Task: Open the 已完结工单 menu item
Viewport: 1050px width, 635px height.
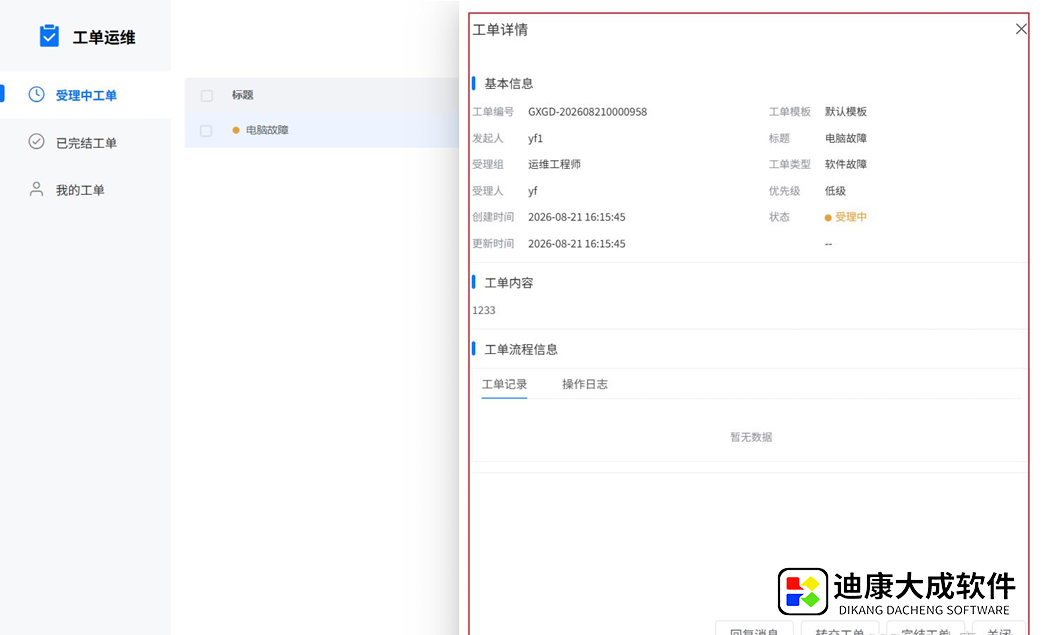Action: pos(86,143)
